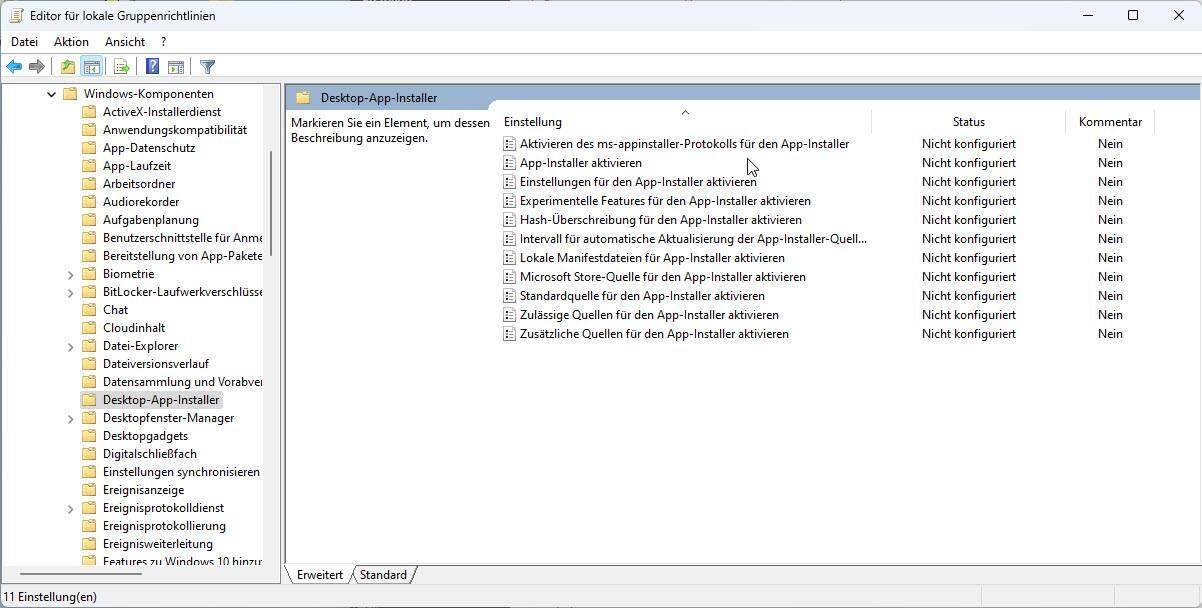
Task: Toggle the action pane toolbar icon
Action: (x=176, y=67)
